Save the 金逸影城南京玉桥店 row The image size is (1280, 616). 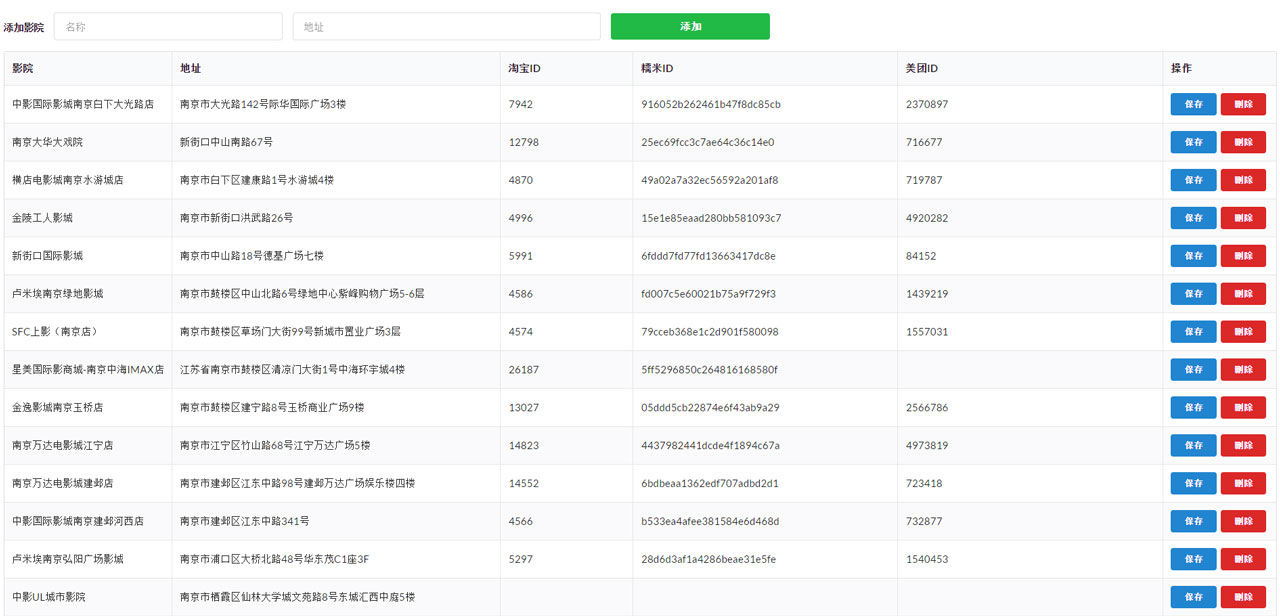[1193, 407]
